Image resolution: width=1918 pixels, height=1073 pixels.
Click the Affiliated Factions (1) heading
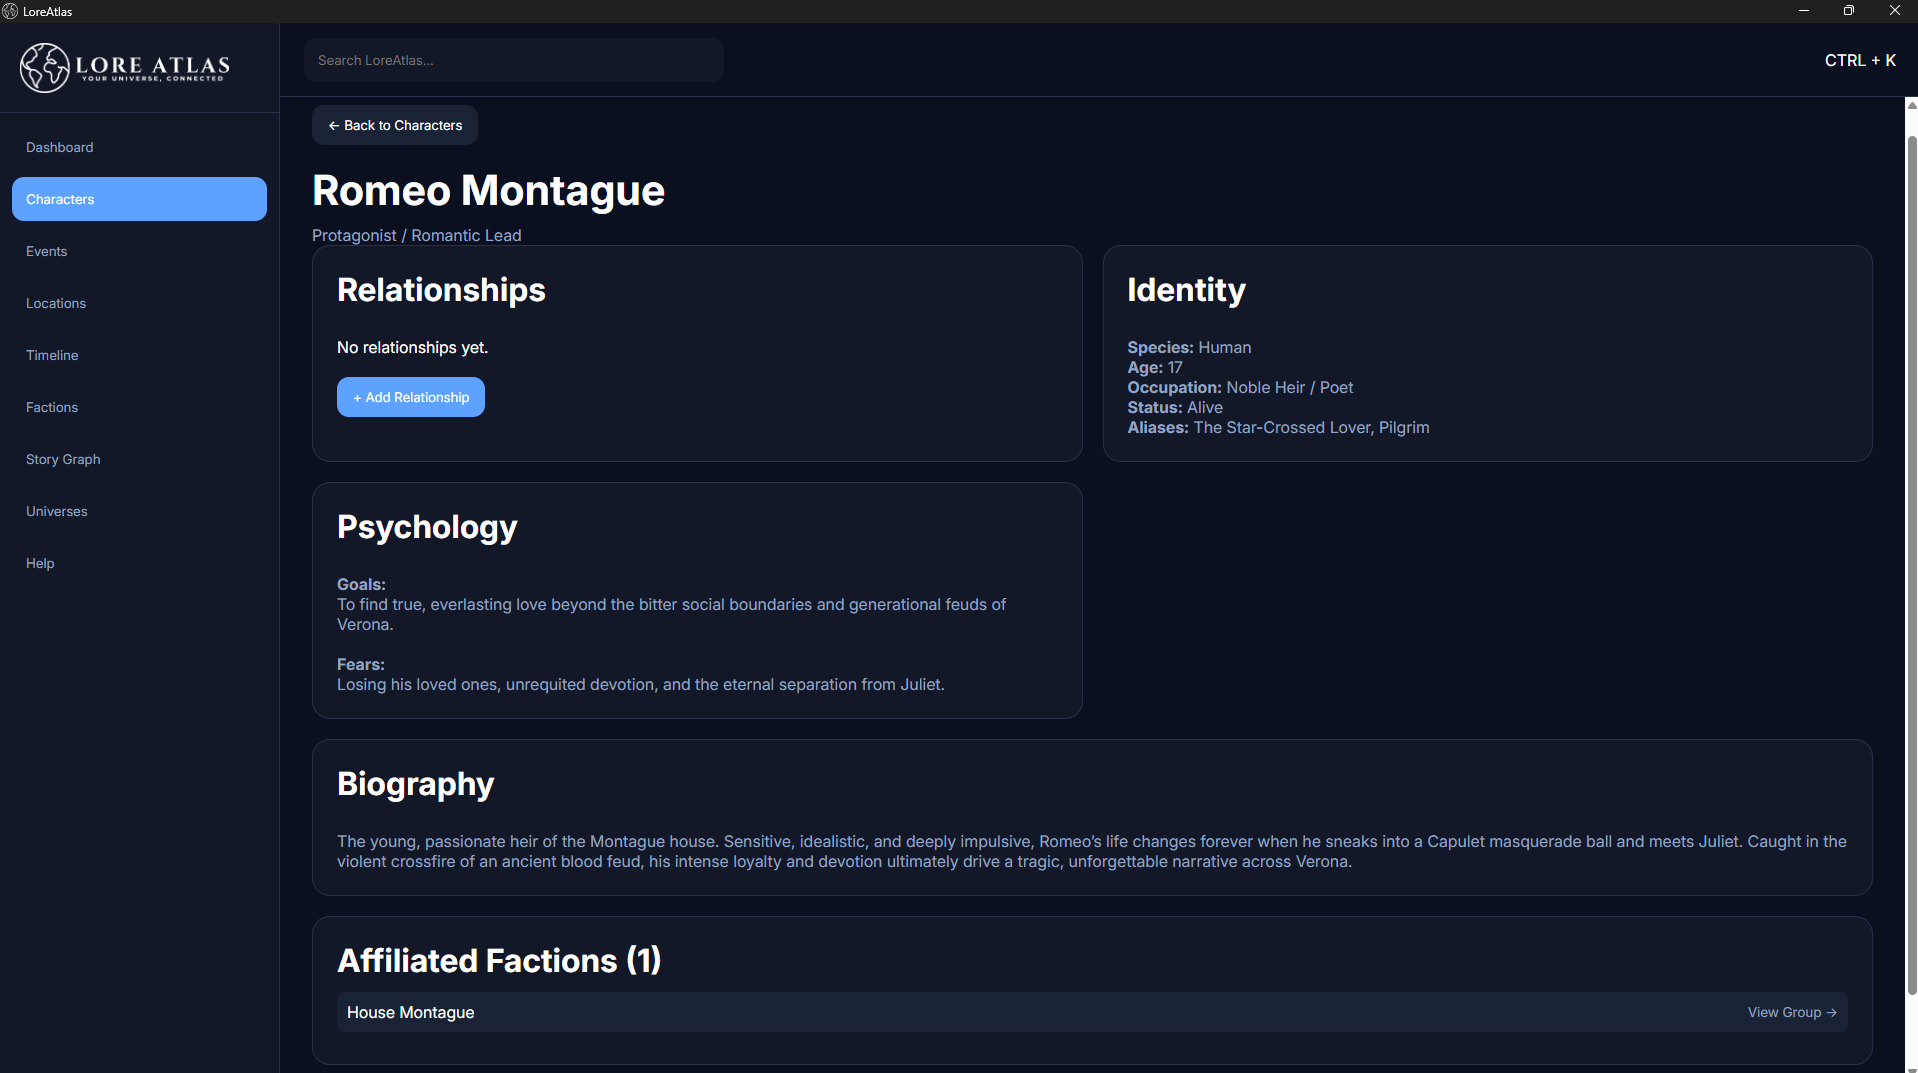pyautogui.click(x=499, y=960)
